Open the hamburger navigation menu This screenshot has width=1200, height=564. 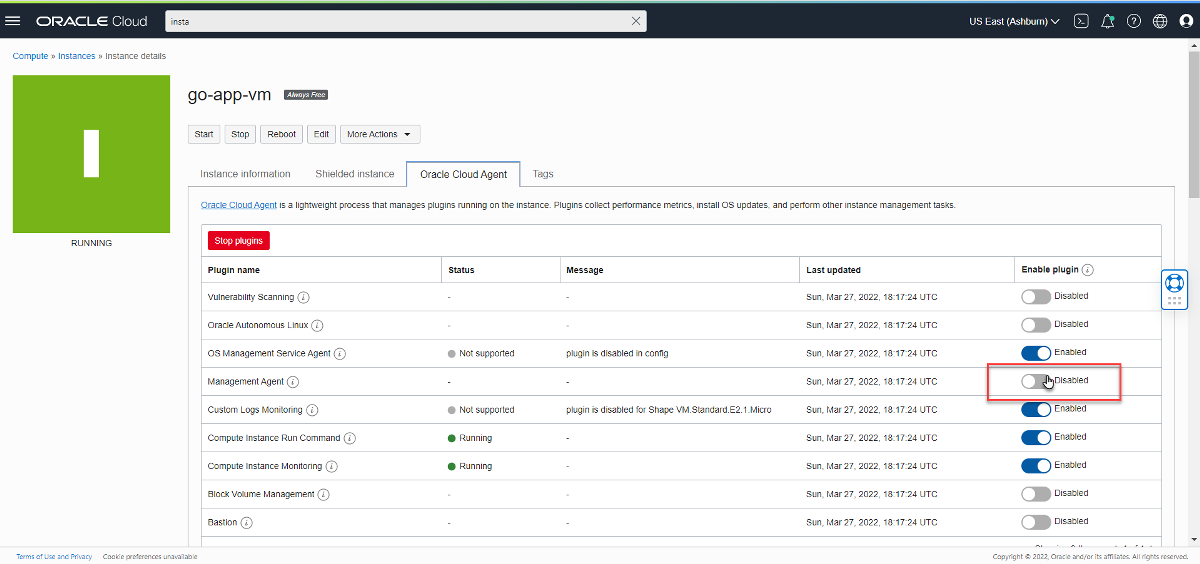point(13,21)
